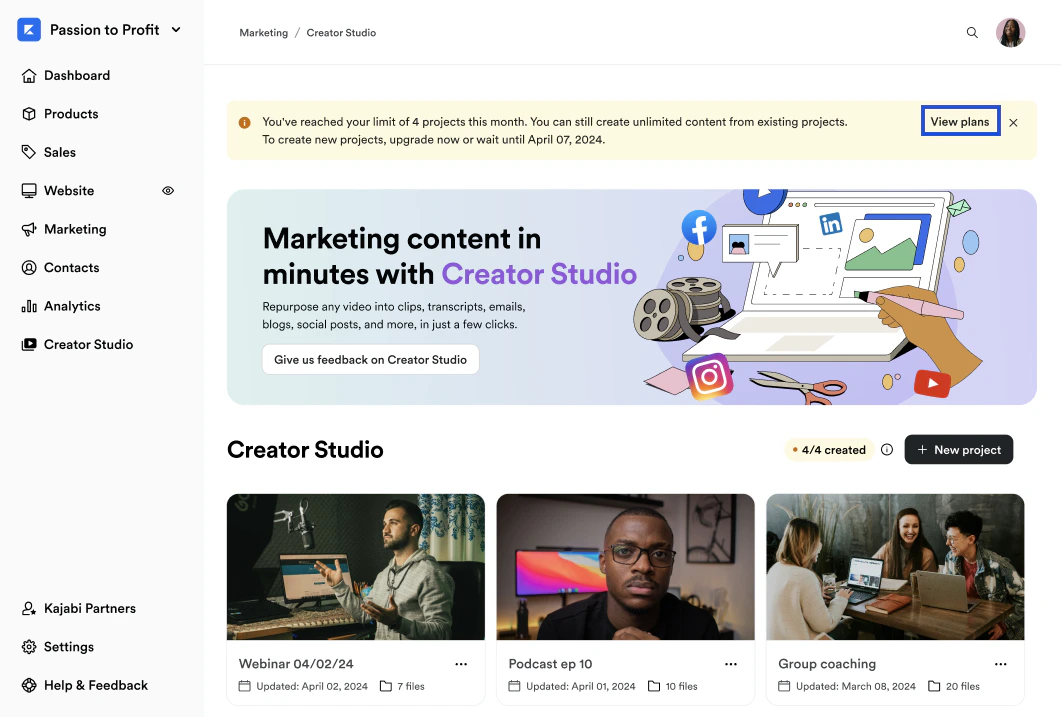
Task: Navigate to Contacts label
Action: tap(72, 268)
